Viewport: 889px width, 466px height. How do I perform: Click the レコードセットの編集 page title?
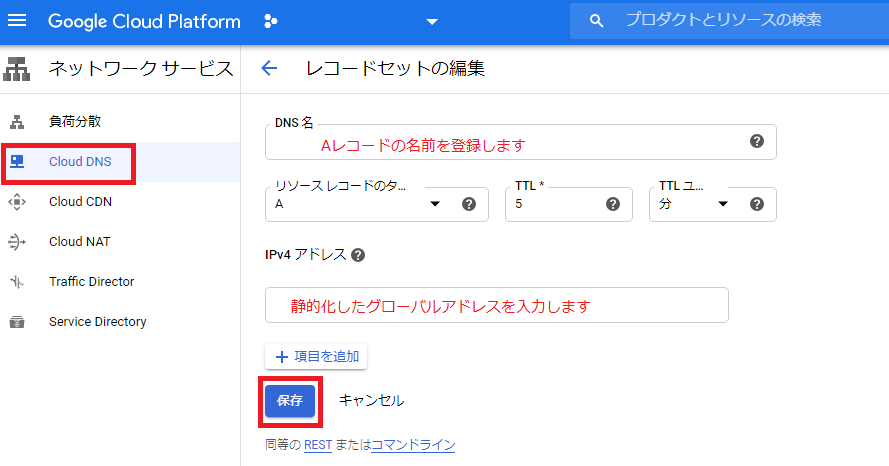[x=395, y=69]
